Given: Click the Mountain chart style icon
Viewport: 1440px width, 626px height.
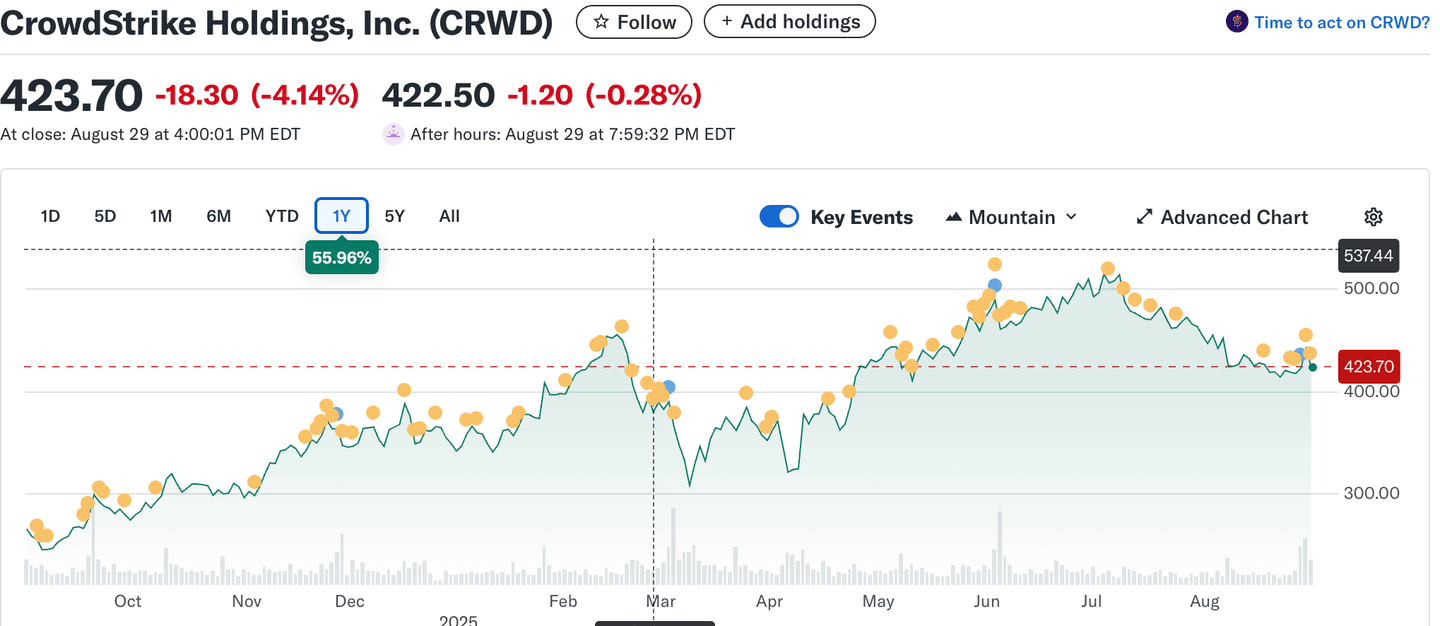Looking at the screenshot, I should coord(955,216).
